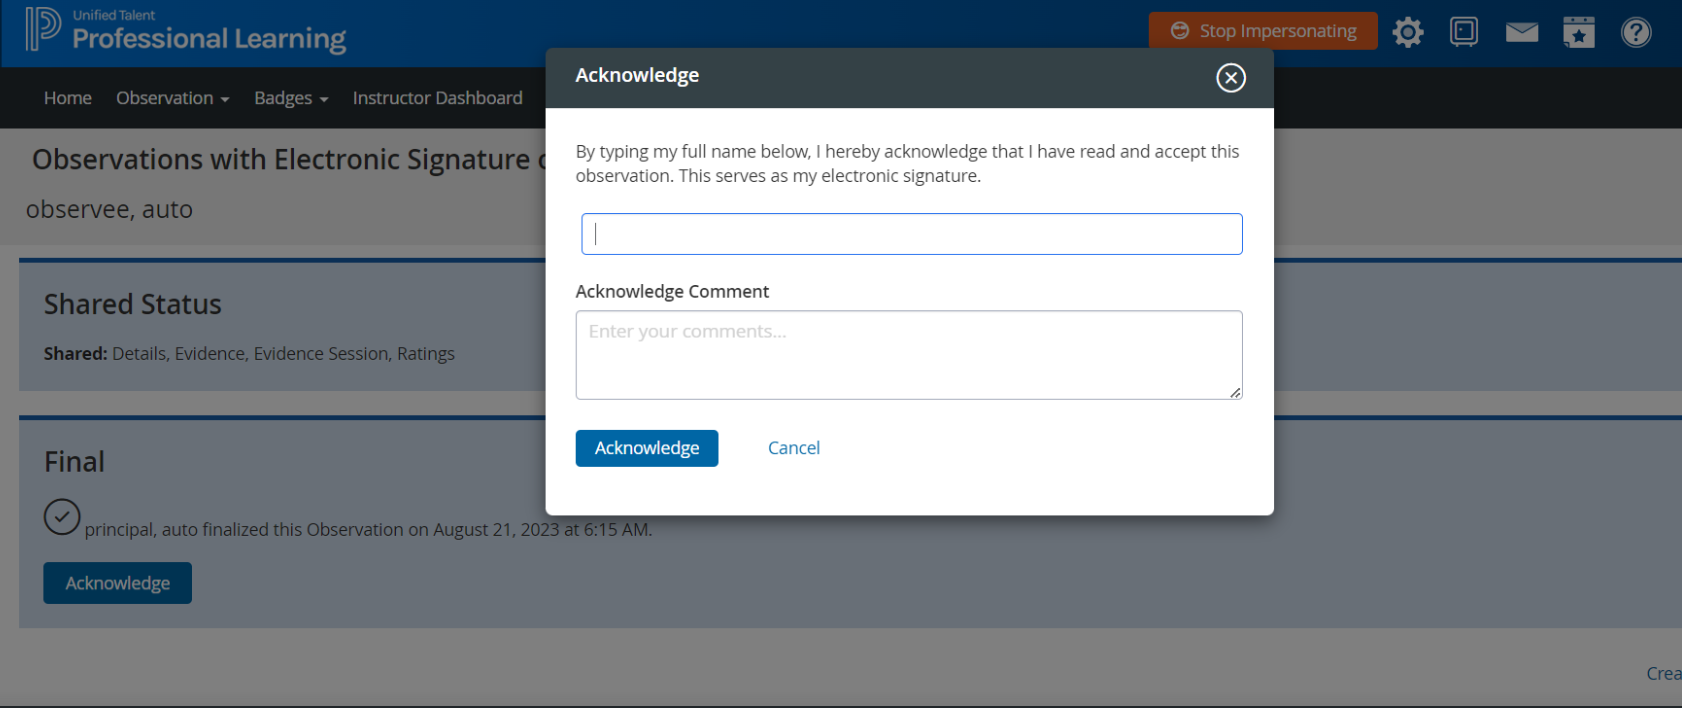Expand the Badges dropdown menu
The image size is (1682, 708).
(290, 98)
